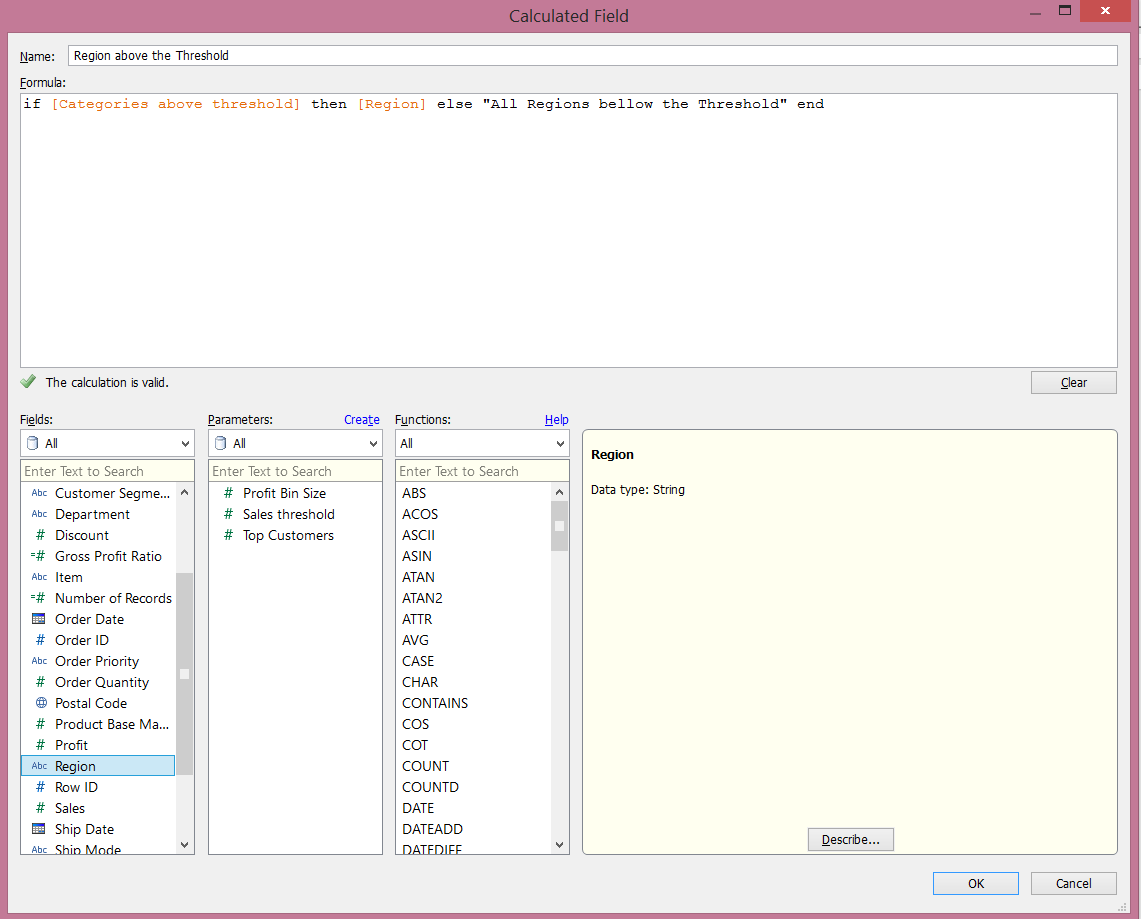
Task: Click the Describe... button
Action: tap(850, 840)
